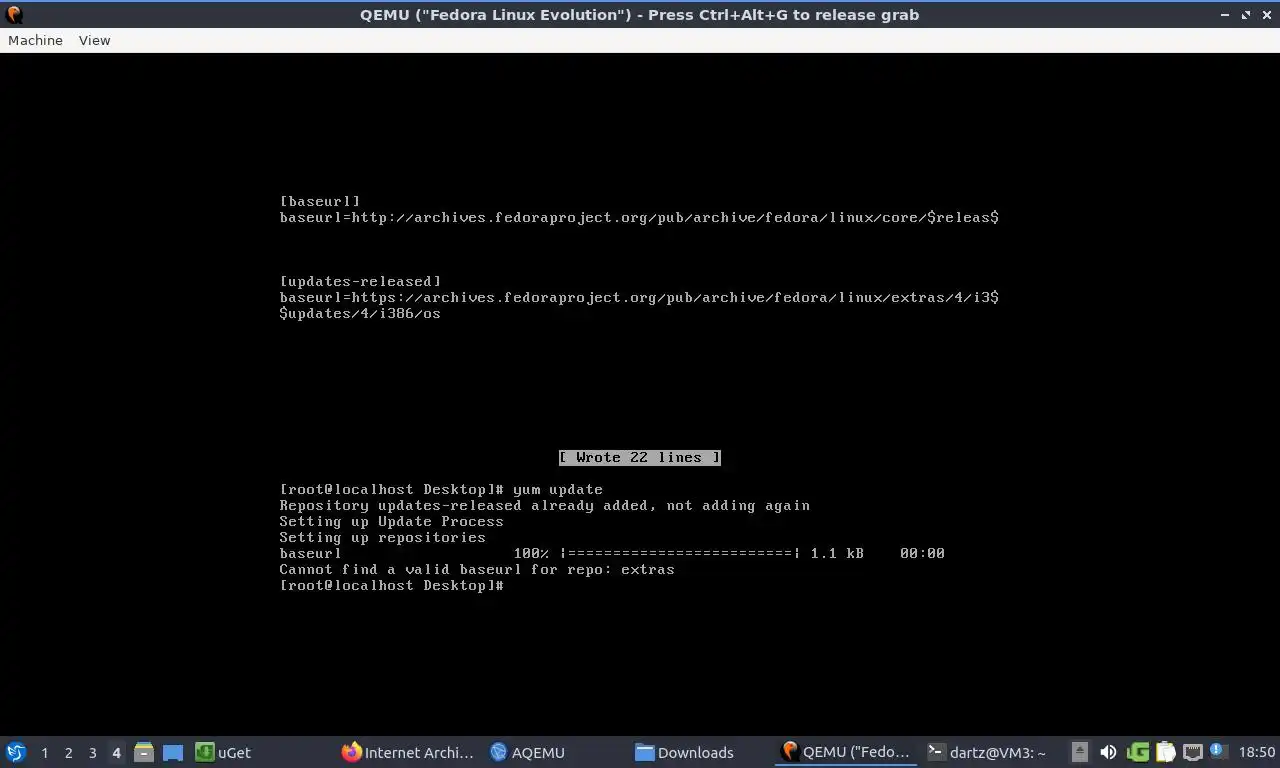The image size is (1280, 768).
Task: Click the '[ Wrote 22 lines ]' status message
Action: tap(640, 457)
